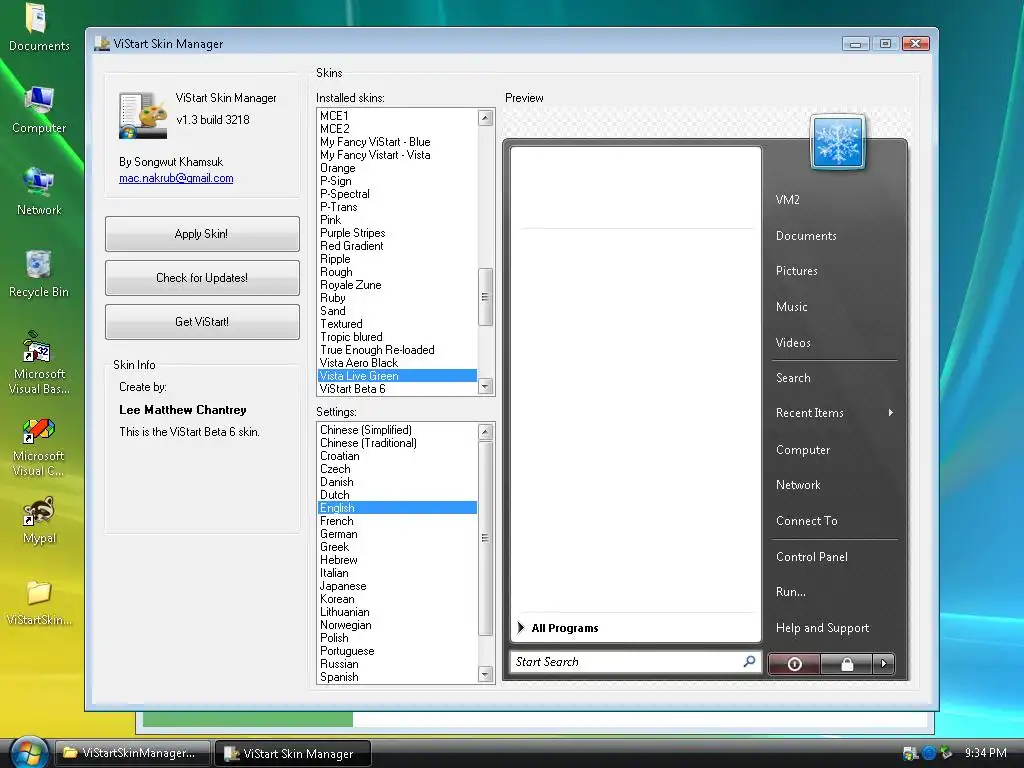
Task: Click the power button in preview
Action: click(794, 664)
